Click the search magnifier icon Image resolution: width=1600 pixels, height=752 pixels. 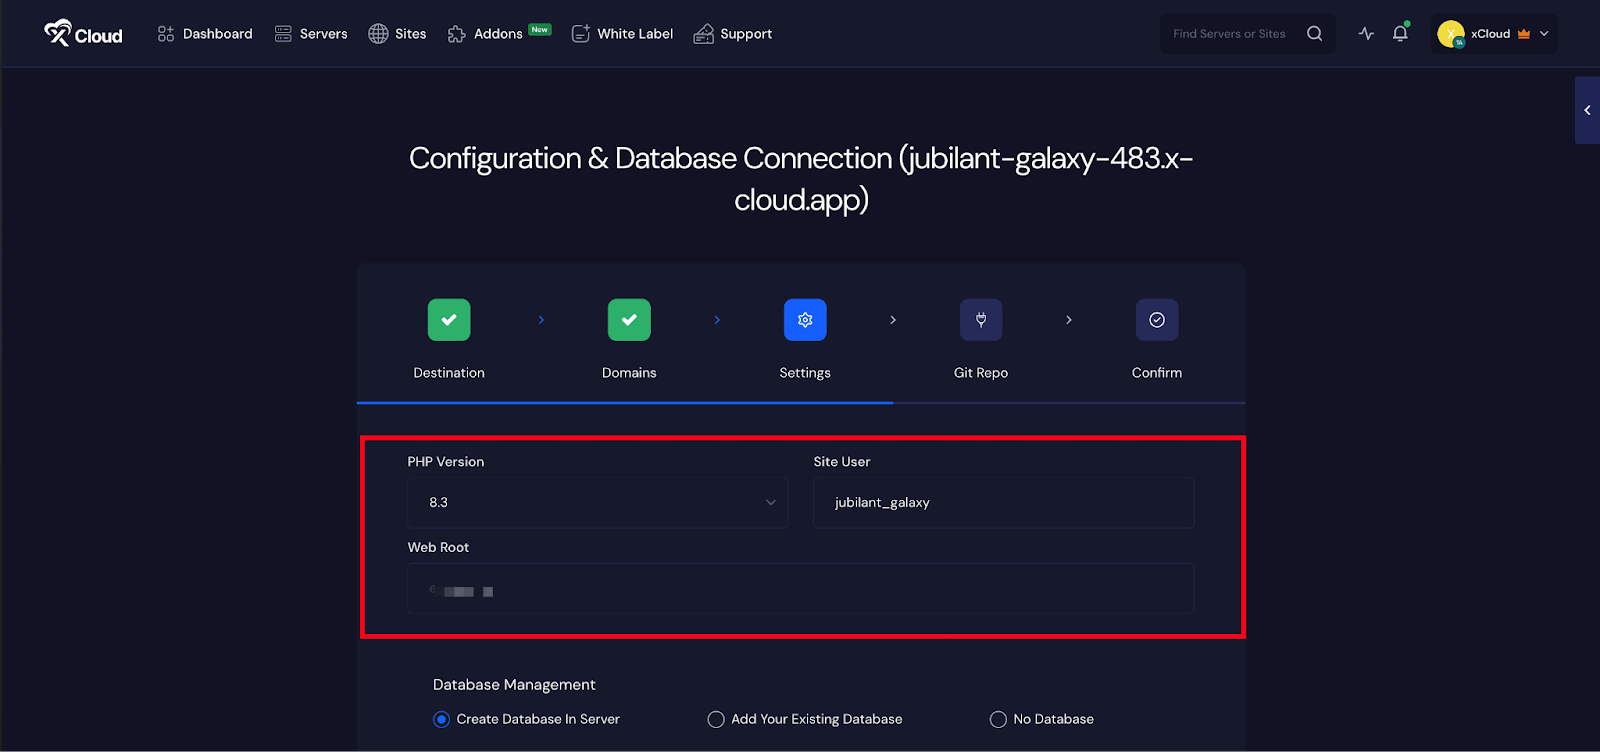coord(1314,34)
